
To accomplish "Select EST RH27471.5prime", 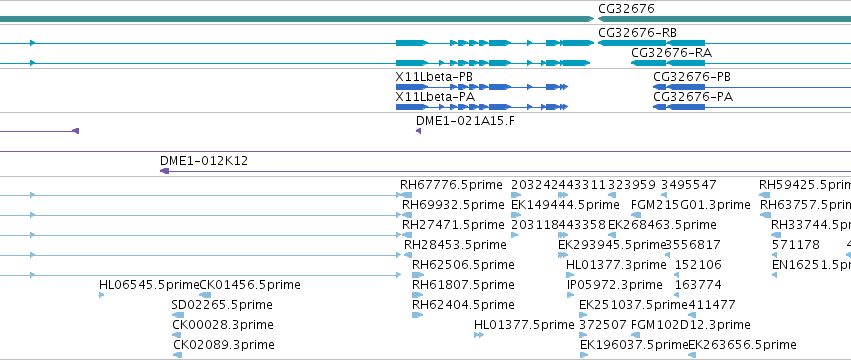I will (x=453, y=225).
